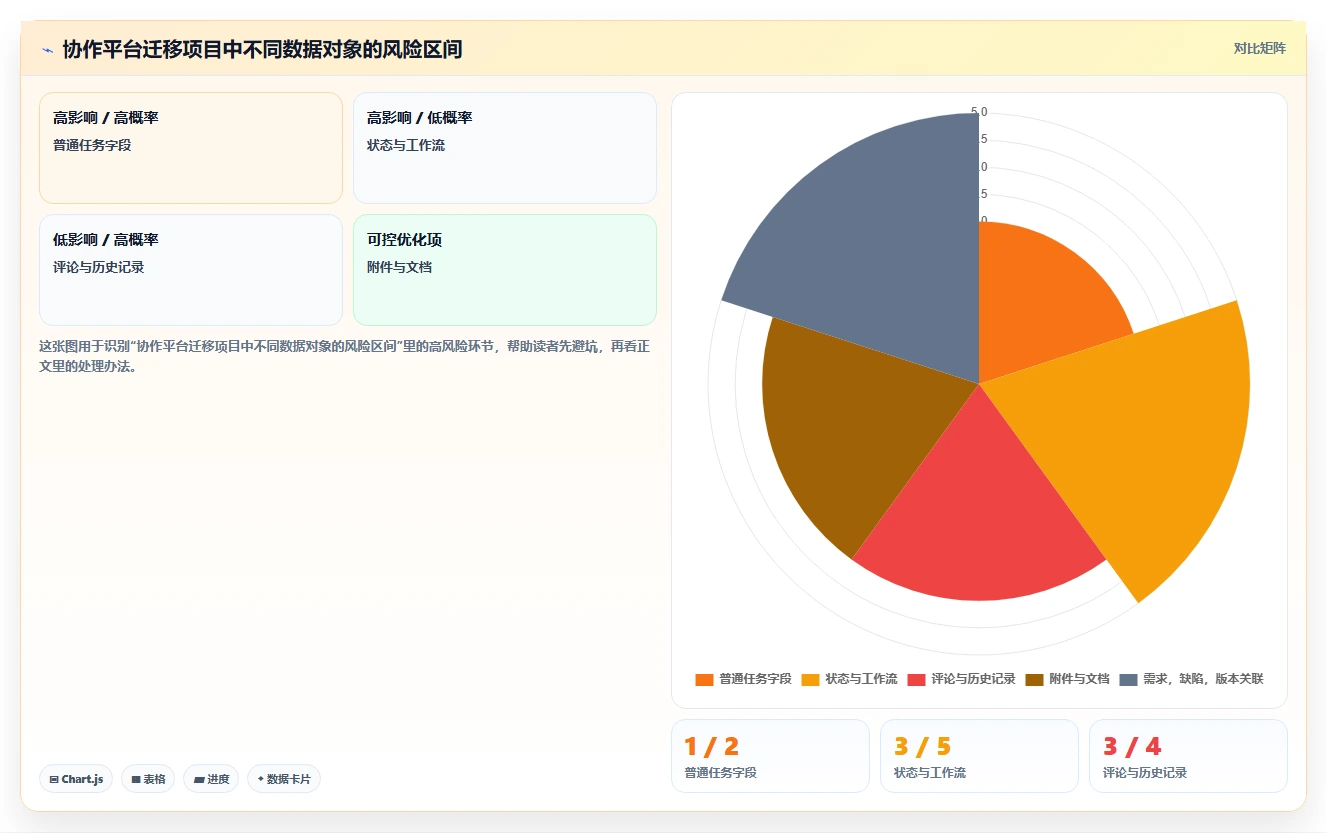Click the 表格 tag chip
The image size is (1327, 833).
point(148,779)
